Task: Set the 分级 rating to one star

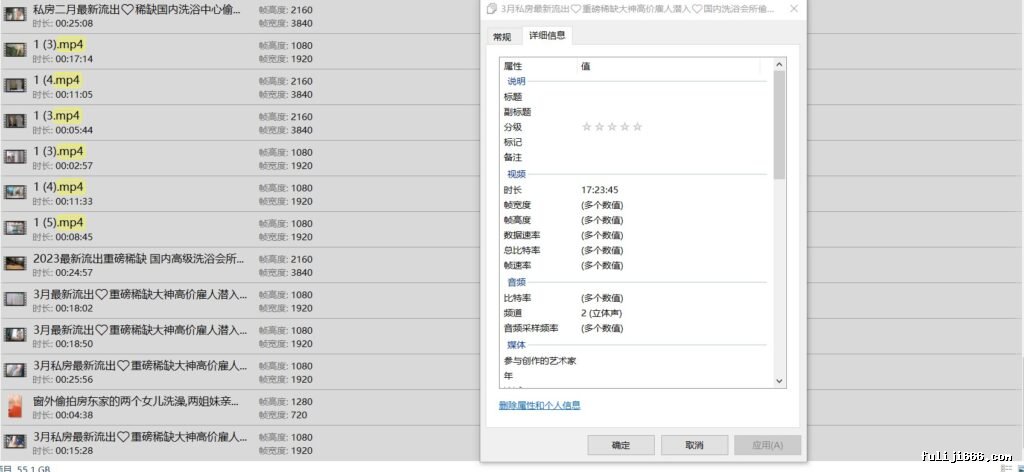Action: tap(586, 127)
